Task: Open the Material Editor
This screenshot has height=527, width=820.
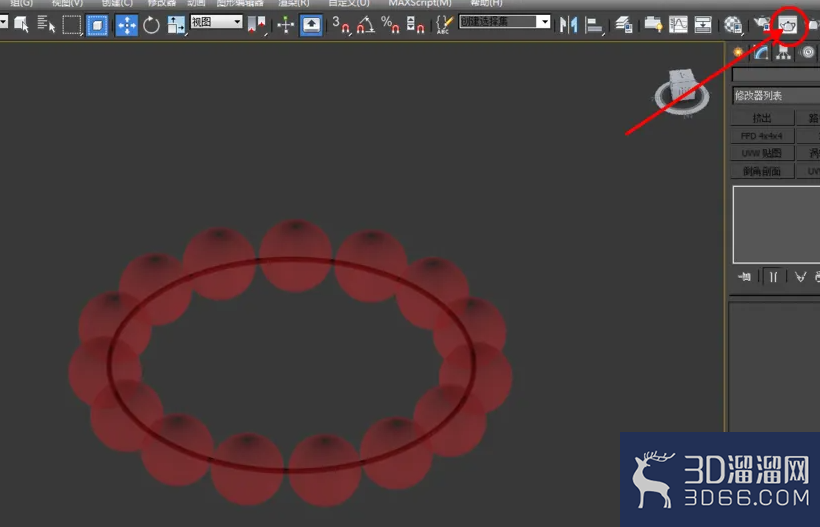Action: (733, 25)
